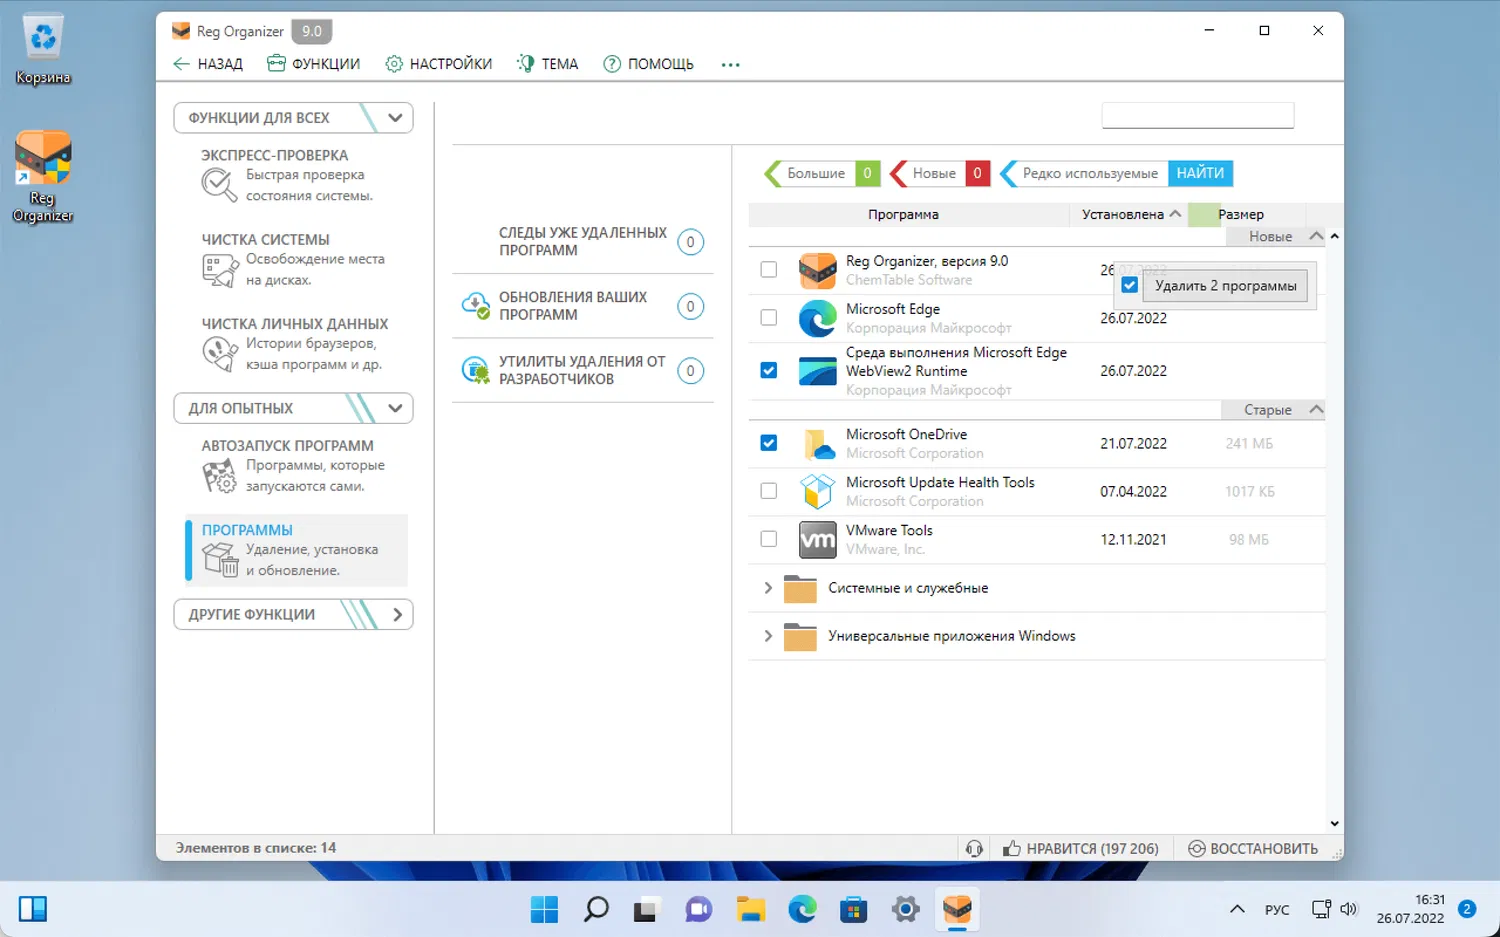
Task: Click the Microsoft Update Health Tools icon
Action: pos(817,491)
